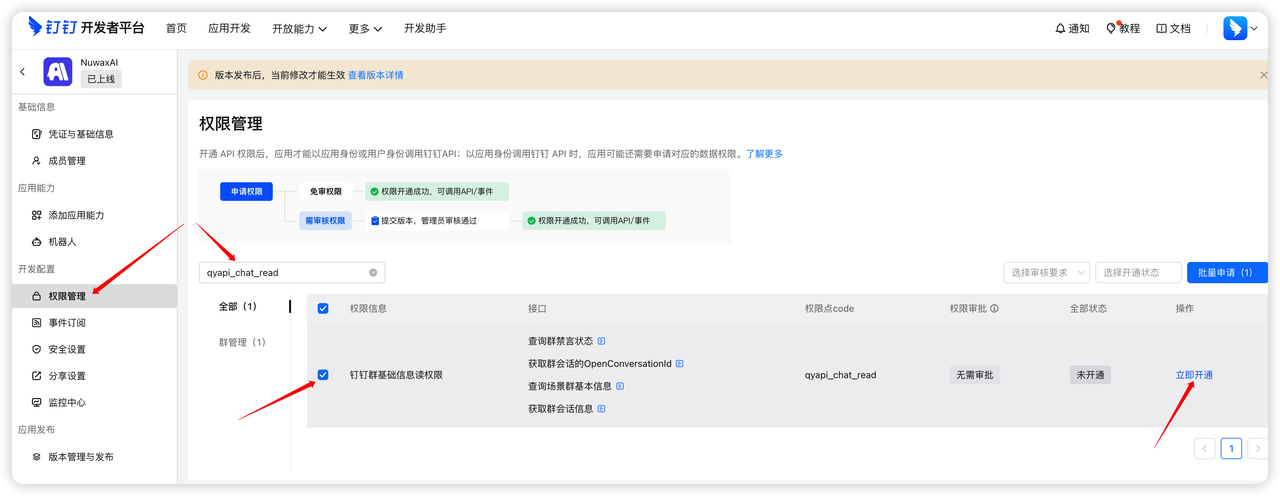
Task: Click the 免审权限 flow label
Action: click(325, 191)
